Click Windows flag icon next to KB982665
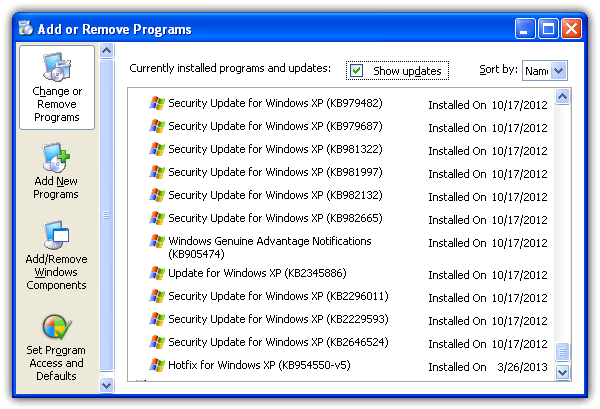This screenshot has height=409, width=600. 157,218
